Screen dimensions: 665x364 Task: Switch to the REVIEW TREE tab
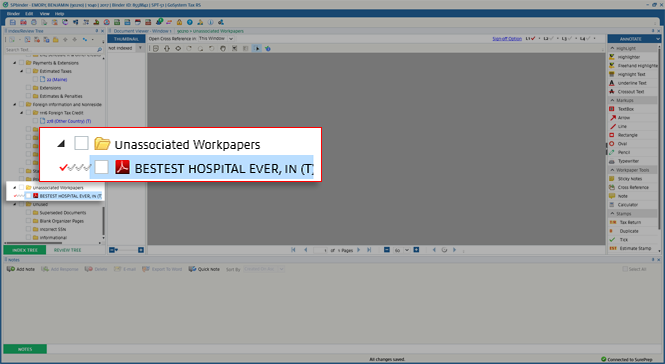pos(67,250)
